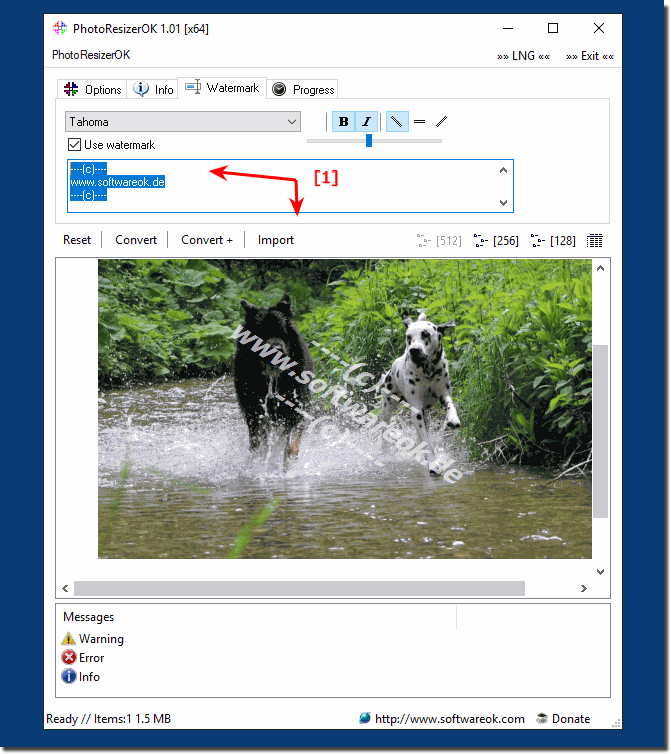Image resolution: width=671 pixels, height=754 pixels.
Task: Click the PhotoResizerOK app icon in title bar
Action: coord(60,28)
